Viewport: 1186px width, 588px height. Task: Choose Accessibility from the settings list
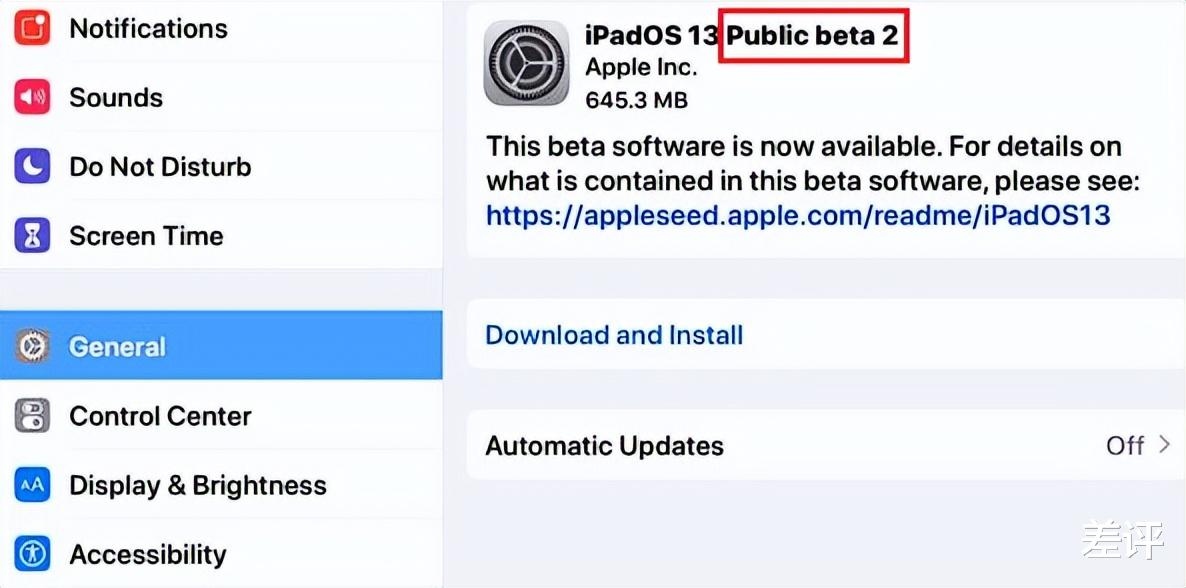coord(148,553)
